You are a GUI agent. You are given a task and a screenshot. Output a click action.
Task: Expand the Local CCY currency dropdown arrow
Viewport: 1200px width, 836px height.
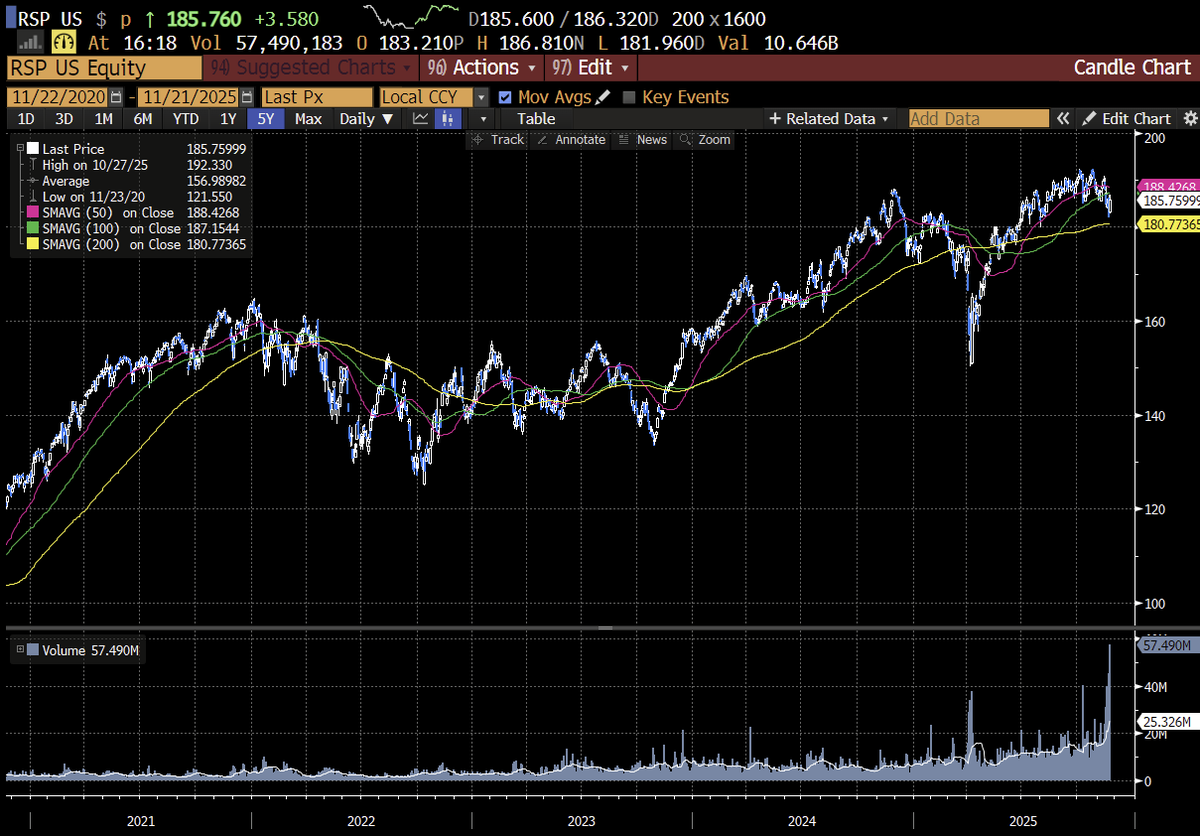481,97
